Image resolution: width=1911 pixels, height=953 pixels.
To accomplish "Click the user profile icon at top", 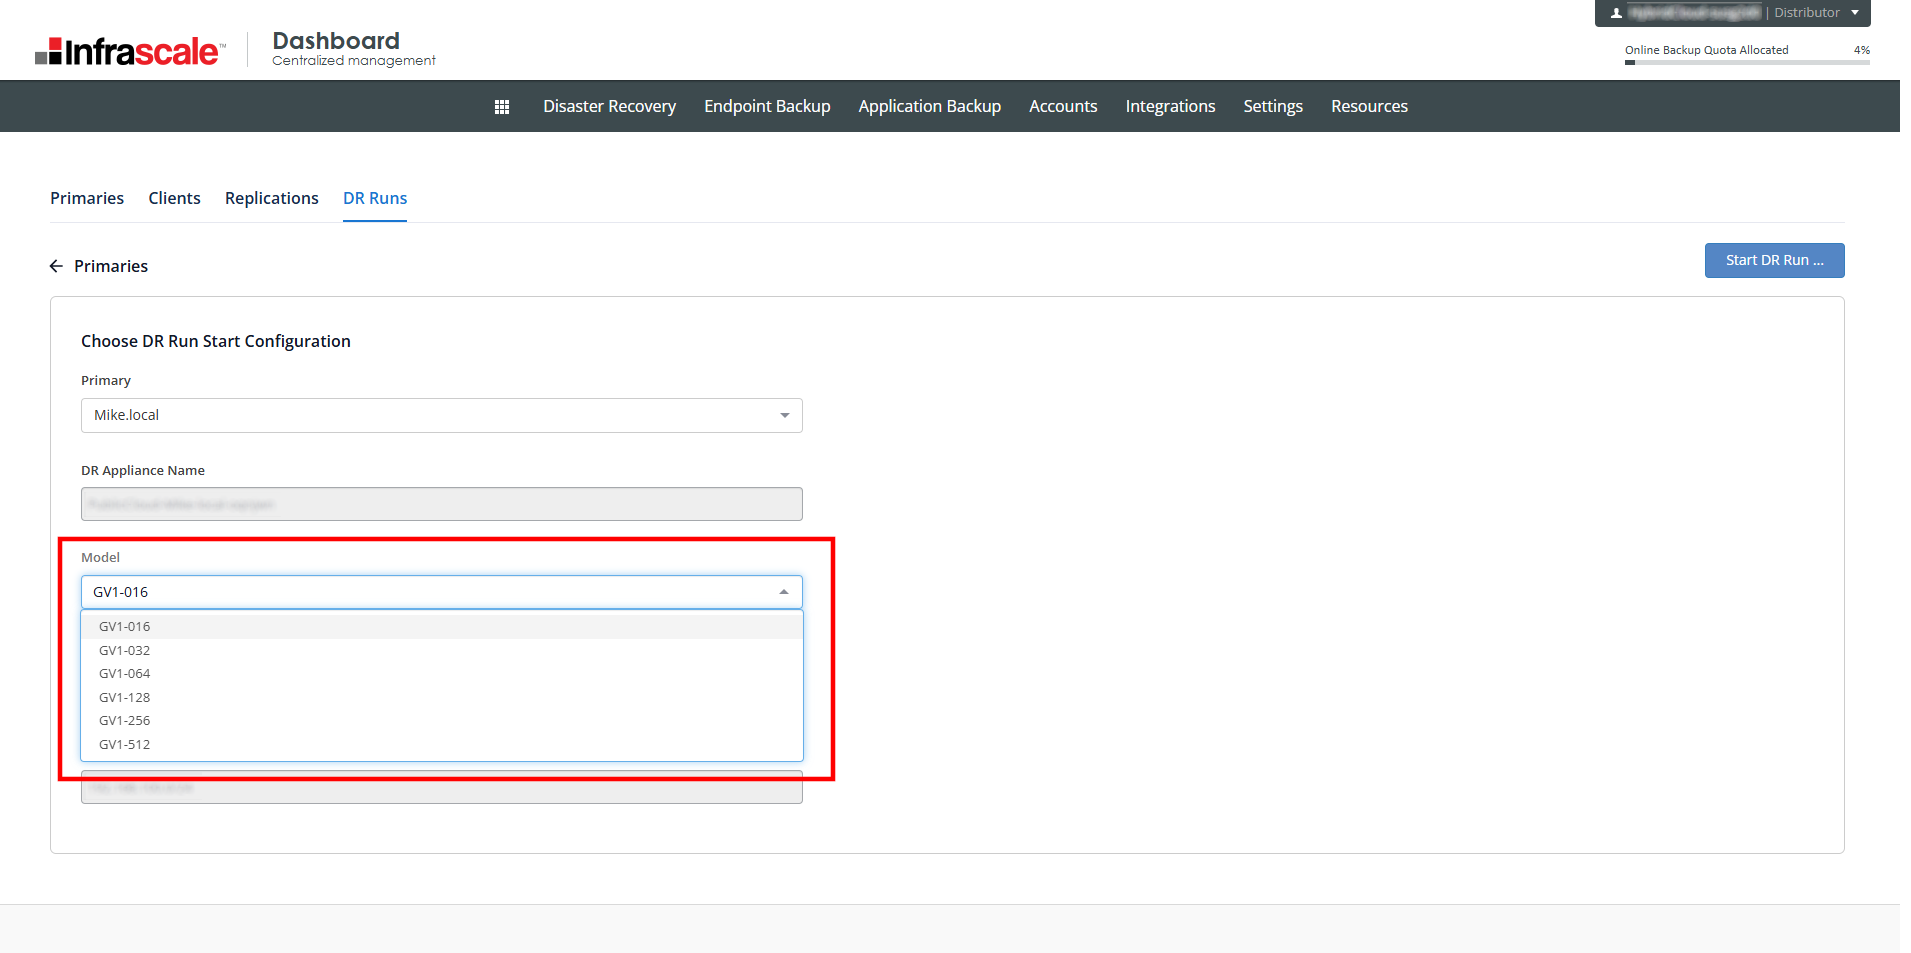I will click(x=1616, y=13).
